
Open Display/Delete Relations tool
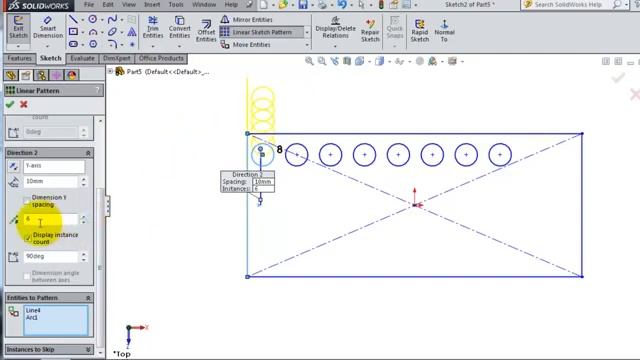335,27
